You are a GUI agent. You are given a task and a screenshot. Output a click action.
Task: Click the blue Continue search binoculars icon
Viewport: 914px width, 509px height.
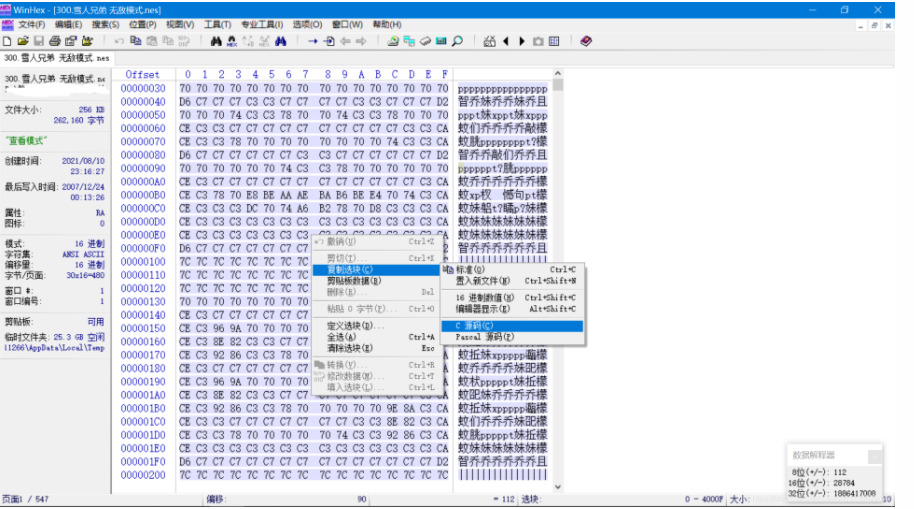point(281,41)
